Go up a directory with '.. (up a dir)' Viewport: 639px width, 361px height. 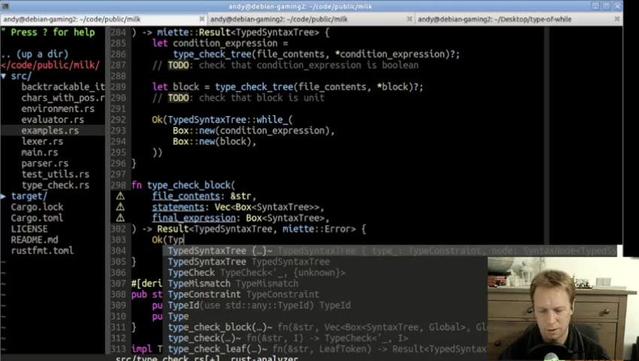(35, 54)
